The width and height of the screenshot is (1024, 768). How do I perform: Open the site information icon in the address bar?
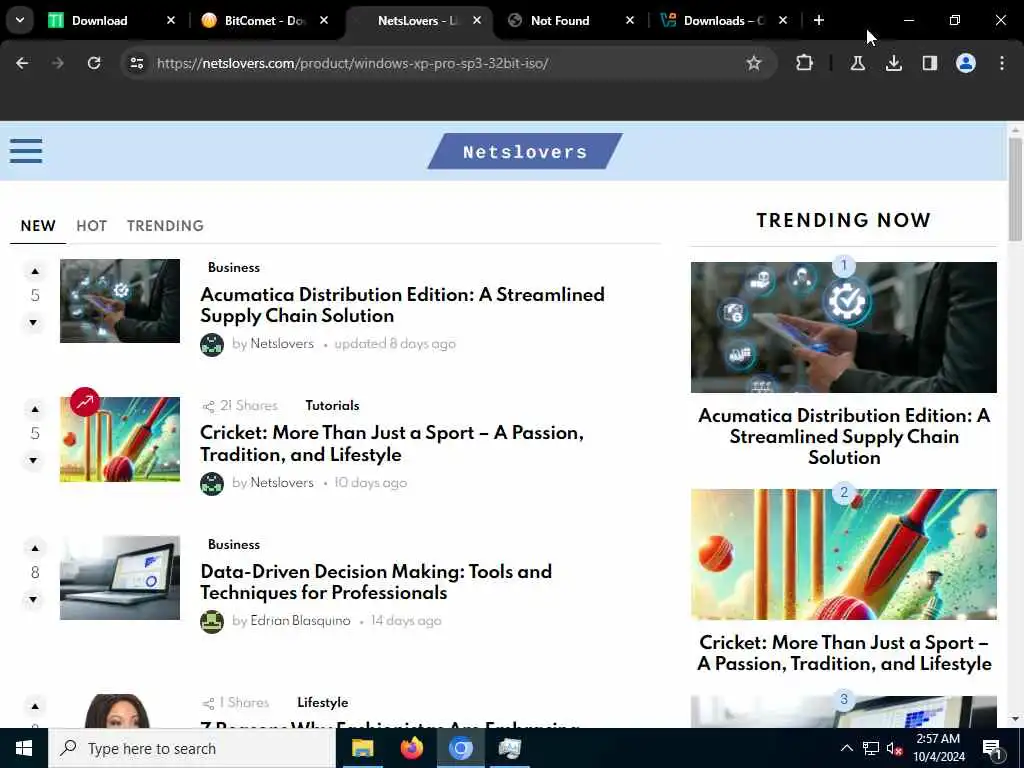[137, 63]
